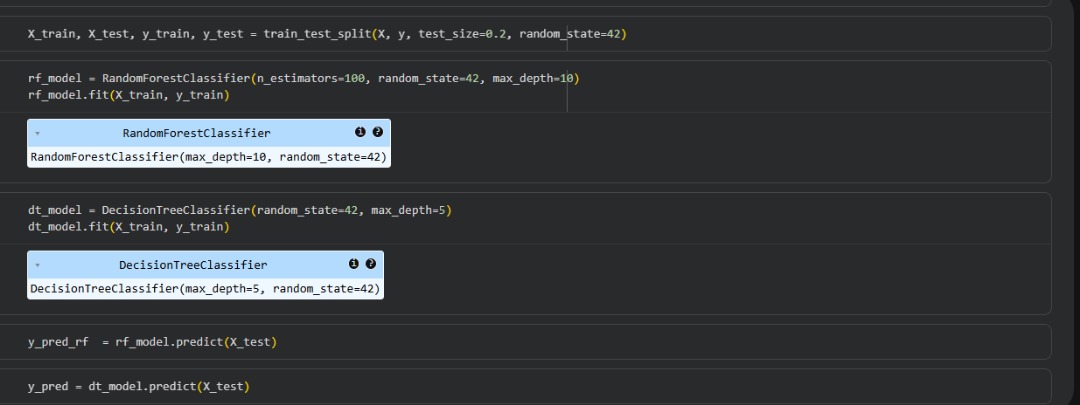Click DecisionTreeClassifier fitted info 'i' icon
This screenshot has width=1080, height=405.
353,264
